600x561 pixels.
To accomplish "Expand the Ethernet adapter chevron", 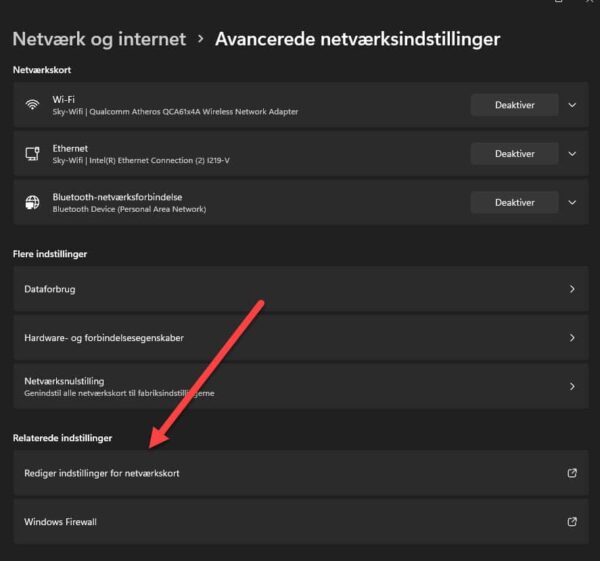I will tap(572, 154).
